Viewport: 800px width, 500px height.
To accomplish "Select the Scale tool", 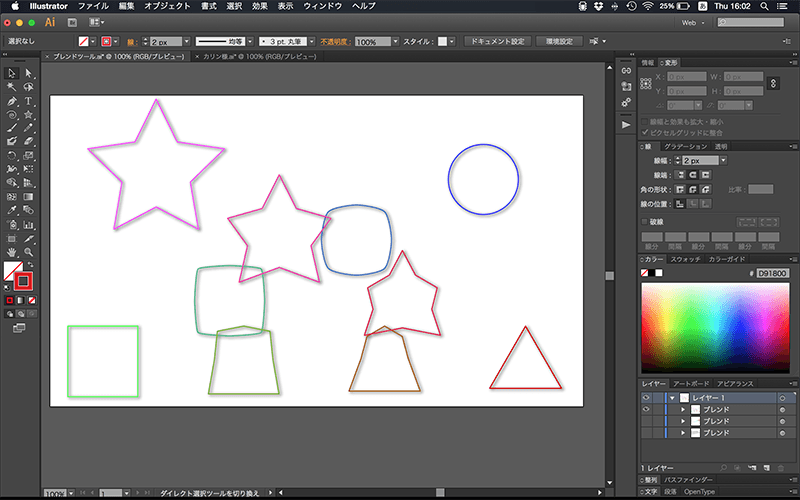I will point(28,156).
